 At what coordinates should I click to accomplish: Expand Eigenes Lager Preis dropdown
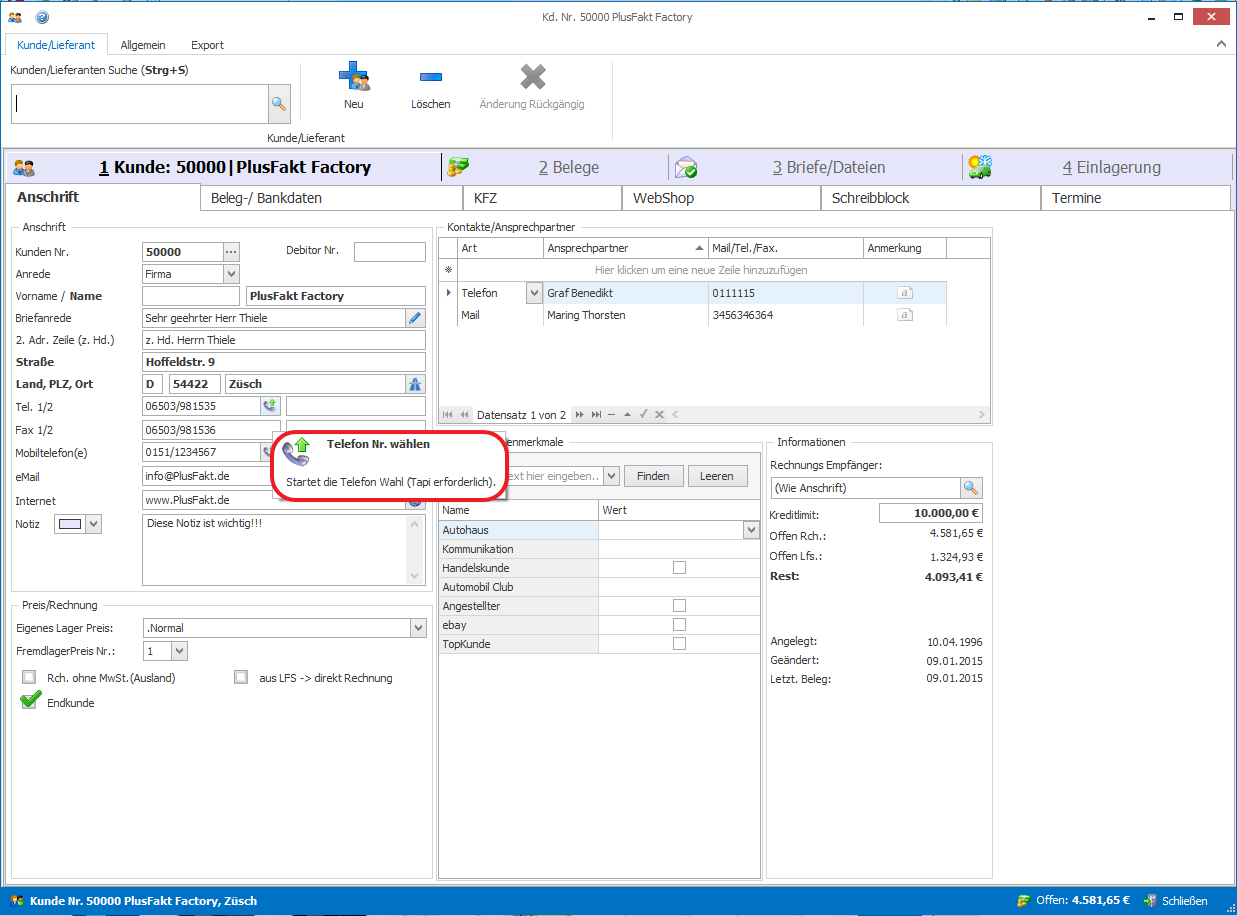pyautogui.click(x=418, y=628)
